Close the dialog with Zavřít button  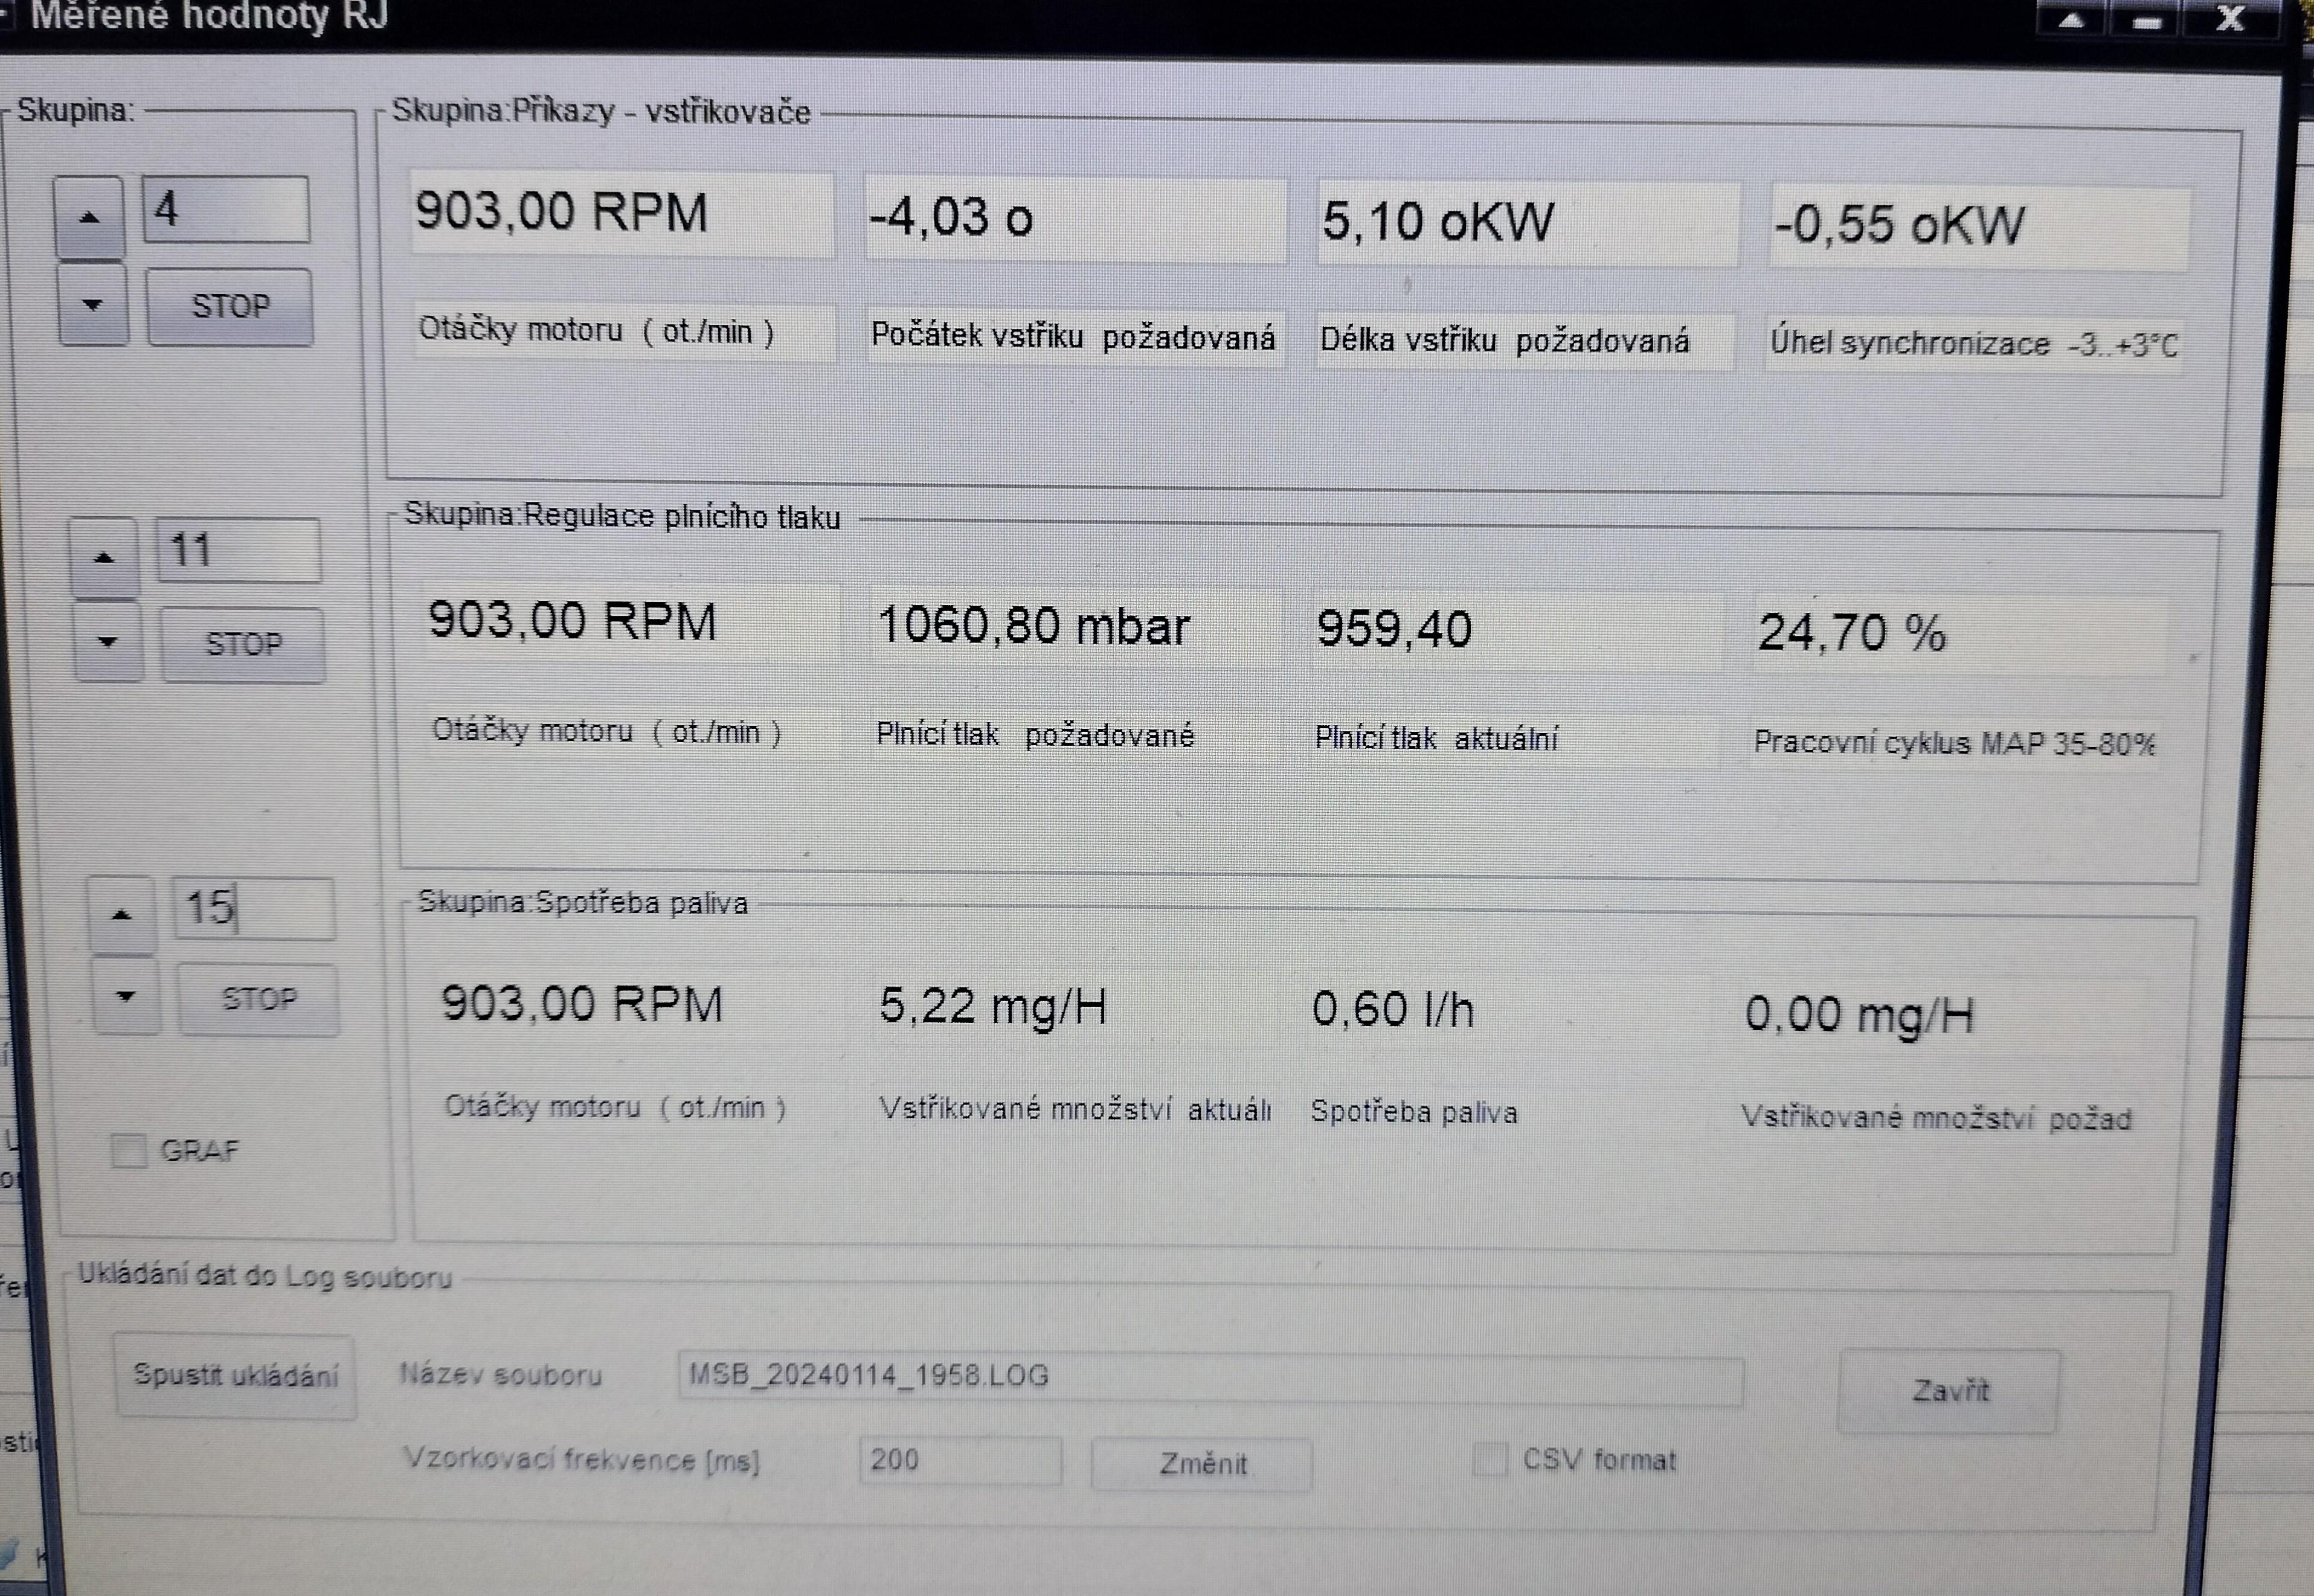1949,1391
